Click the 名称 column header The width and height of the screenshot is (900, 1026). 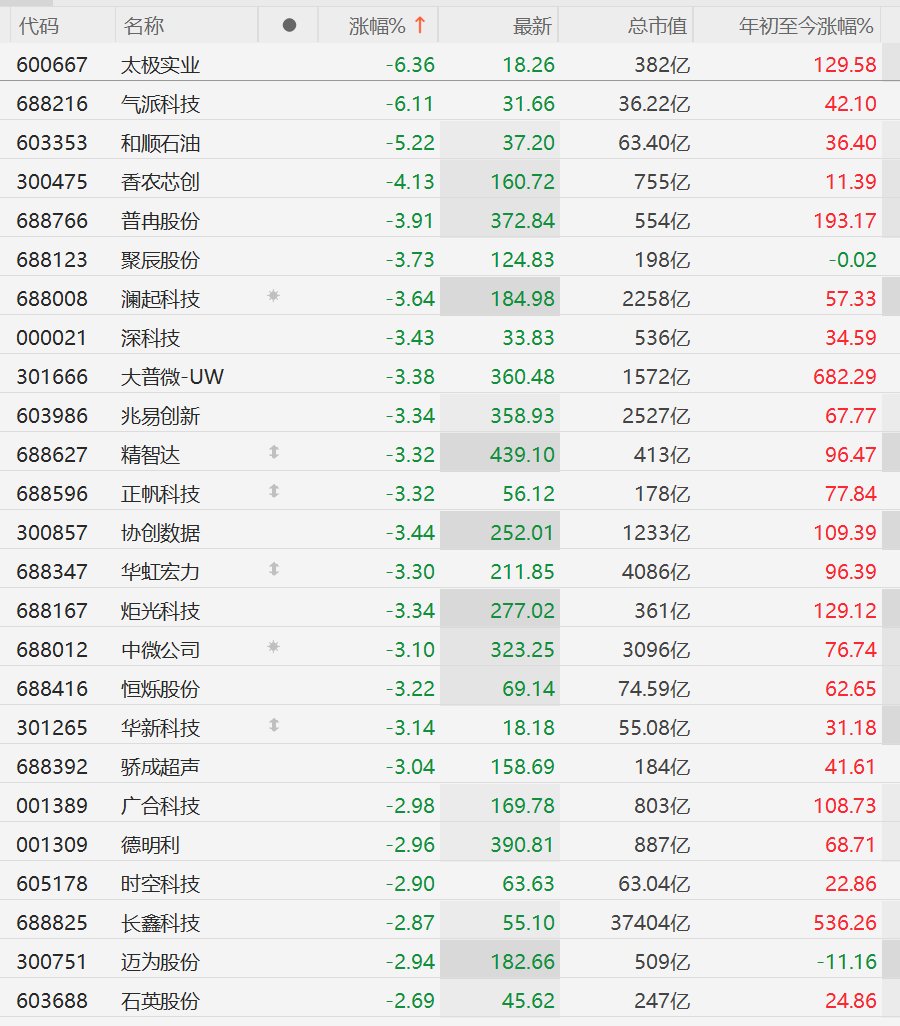click(x=143, y=26)
